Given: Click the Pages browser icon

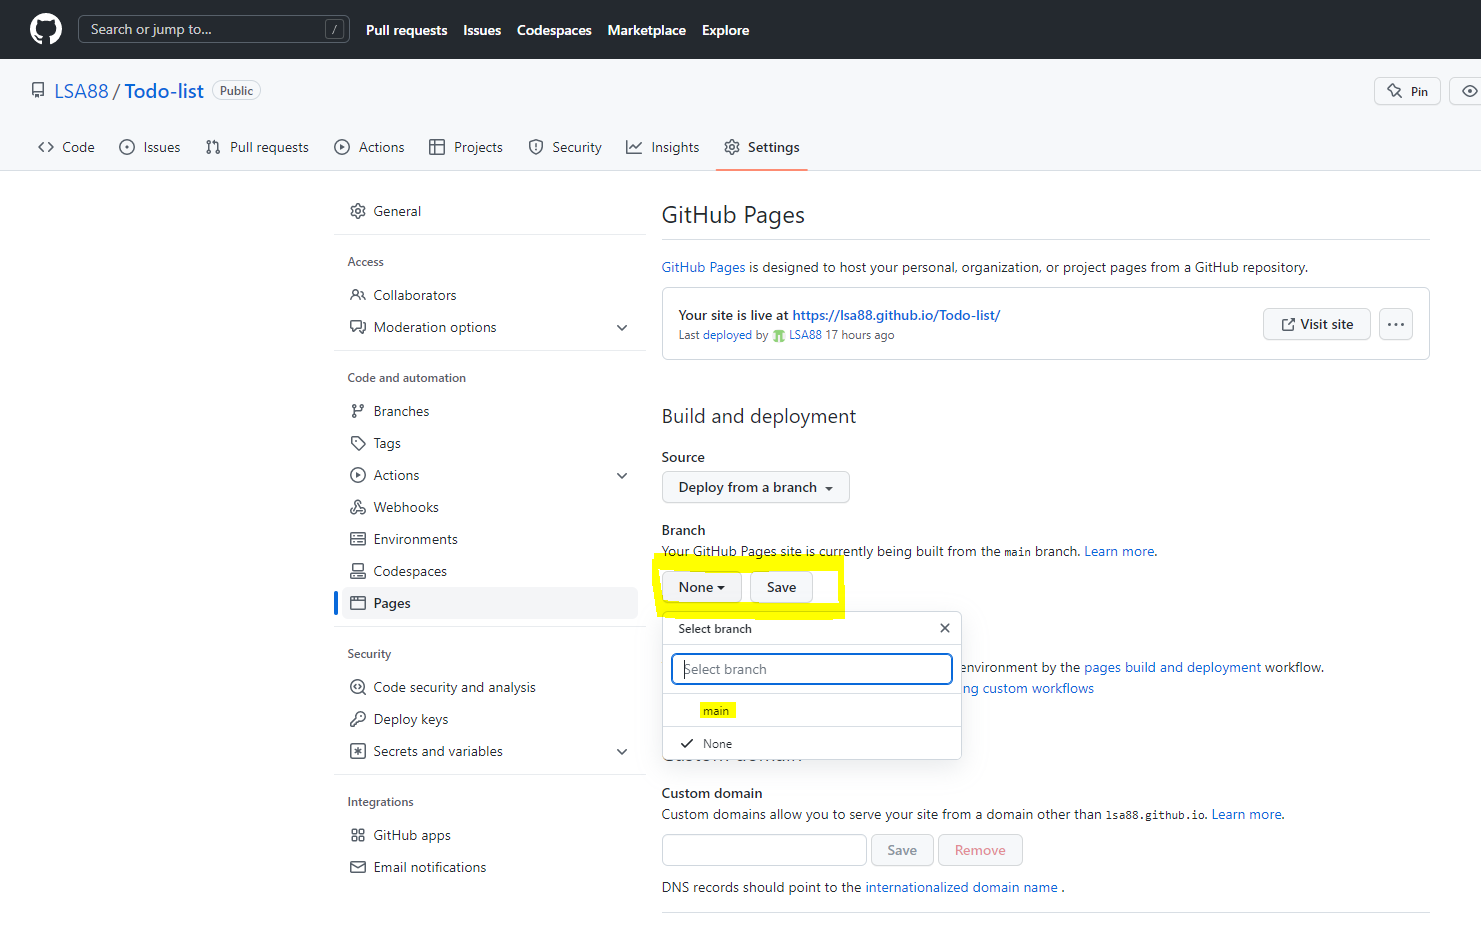Looking at the screenshot, I should (x=358, y=603).
